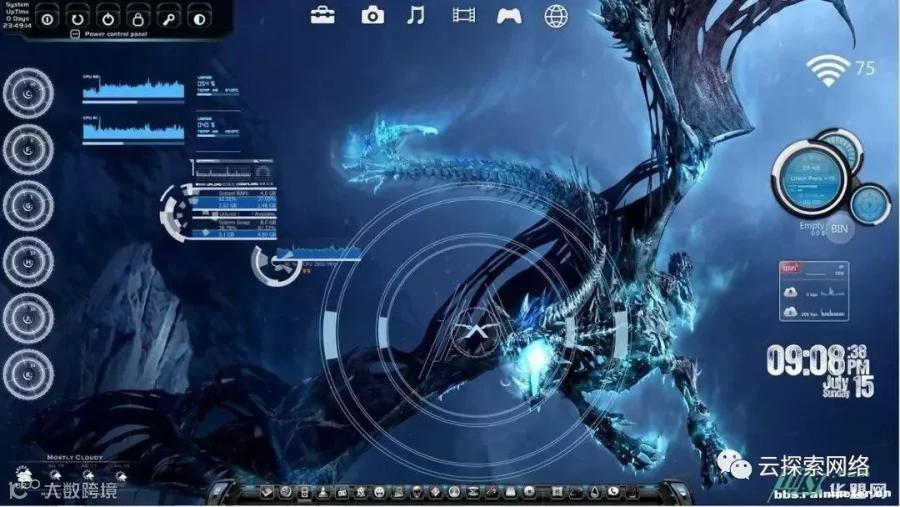This screenshot has width=900, height=507.
Task: Click the first CPU usage graph
Action: [133, 88]
